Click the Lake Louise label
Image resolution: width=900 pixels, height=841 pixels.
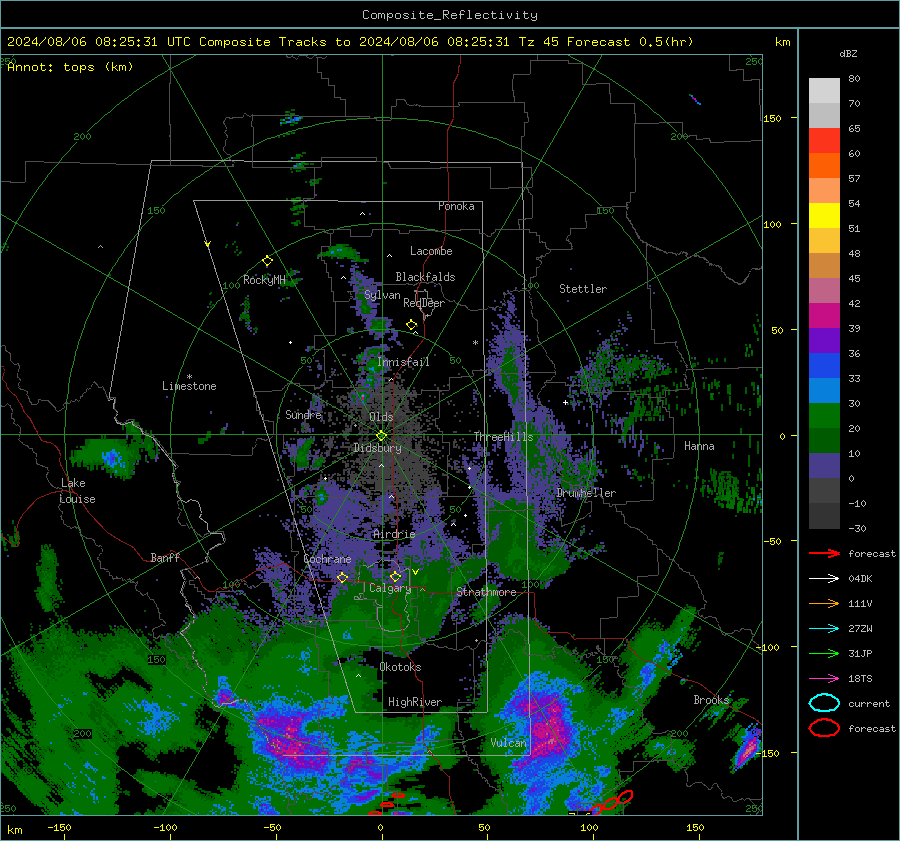[x=77, y=491]
